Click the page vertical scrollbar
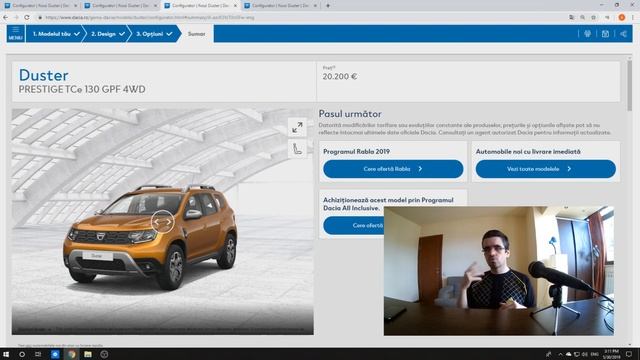 click(x=629, y=86)
